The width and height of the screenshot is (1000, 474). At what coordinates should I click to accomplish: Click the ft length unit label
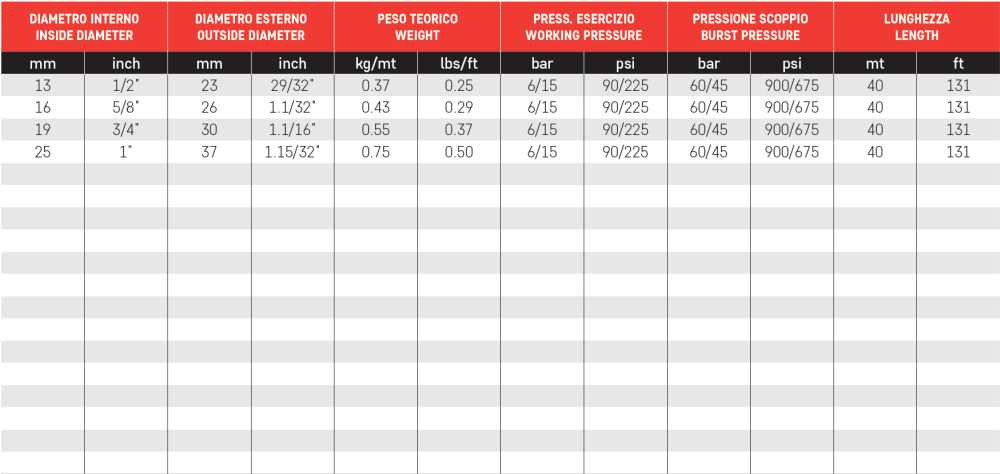click(958, 64)
